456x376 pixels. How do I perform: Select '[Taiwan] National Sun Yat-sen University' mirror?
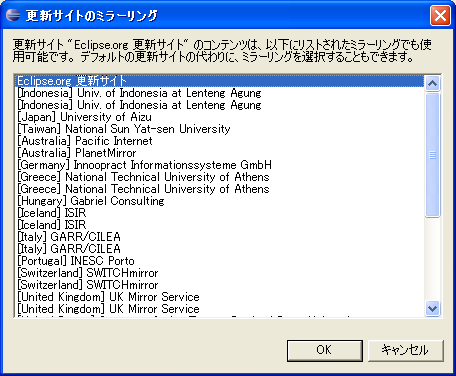[220, 129]
